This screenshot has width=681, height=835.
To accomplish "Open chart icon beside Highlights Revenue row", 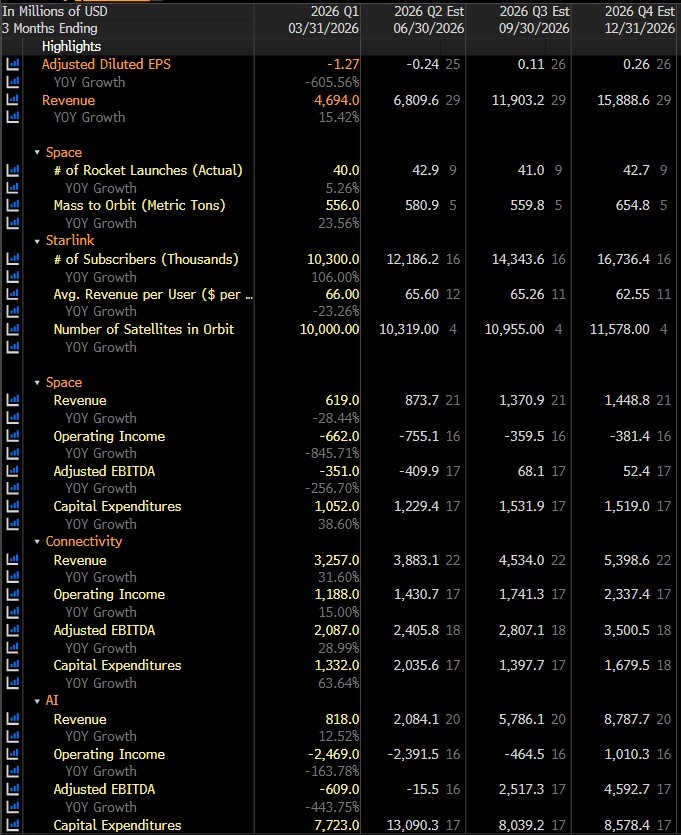I will coord(12,100).
